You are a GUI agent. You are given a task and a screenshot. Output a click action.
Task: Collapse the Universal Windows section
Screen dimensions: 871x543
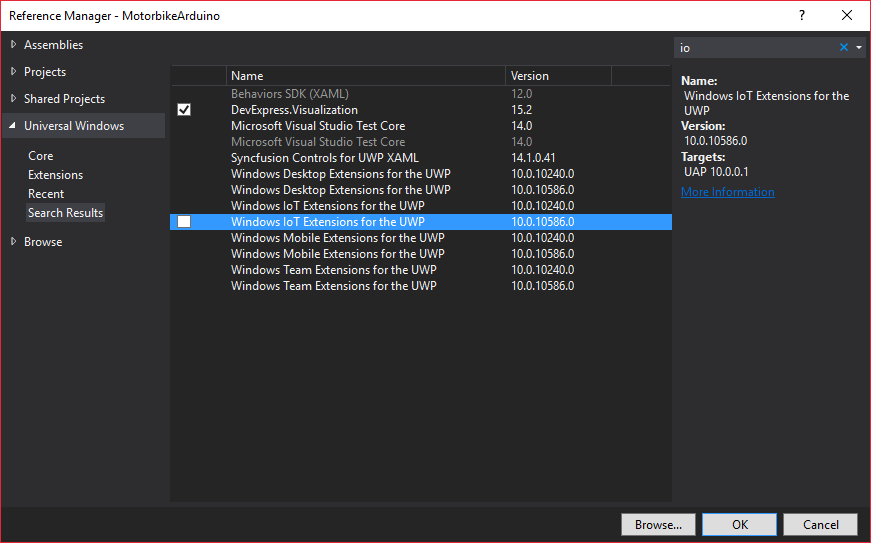[13, 126]
